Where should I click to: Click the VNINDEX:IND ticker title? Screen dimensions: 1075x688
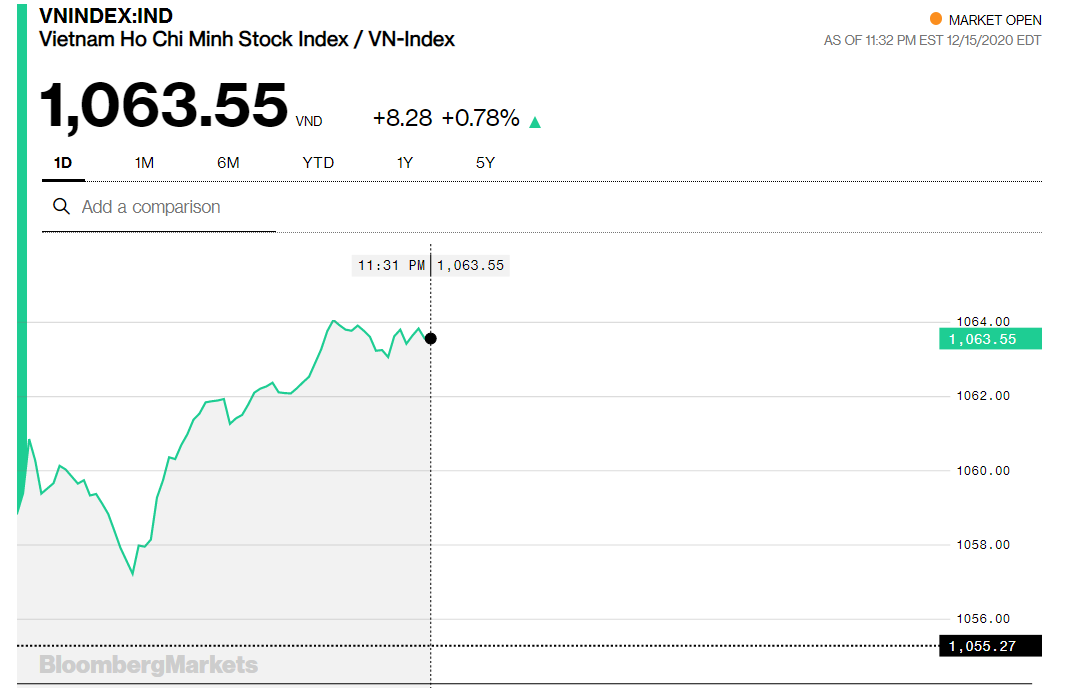coord(105,17)
